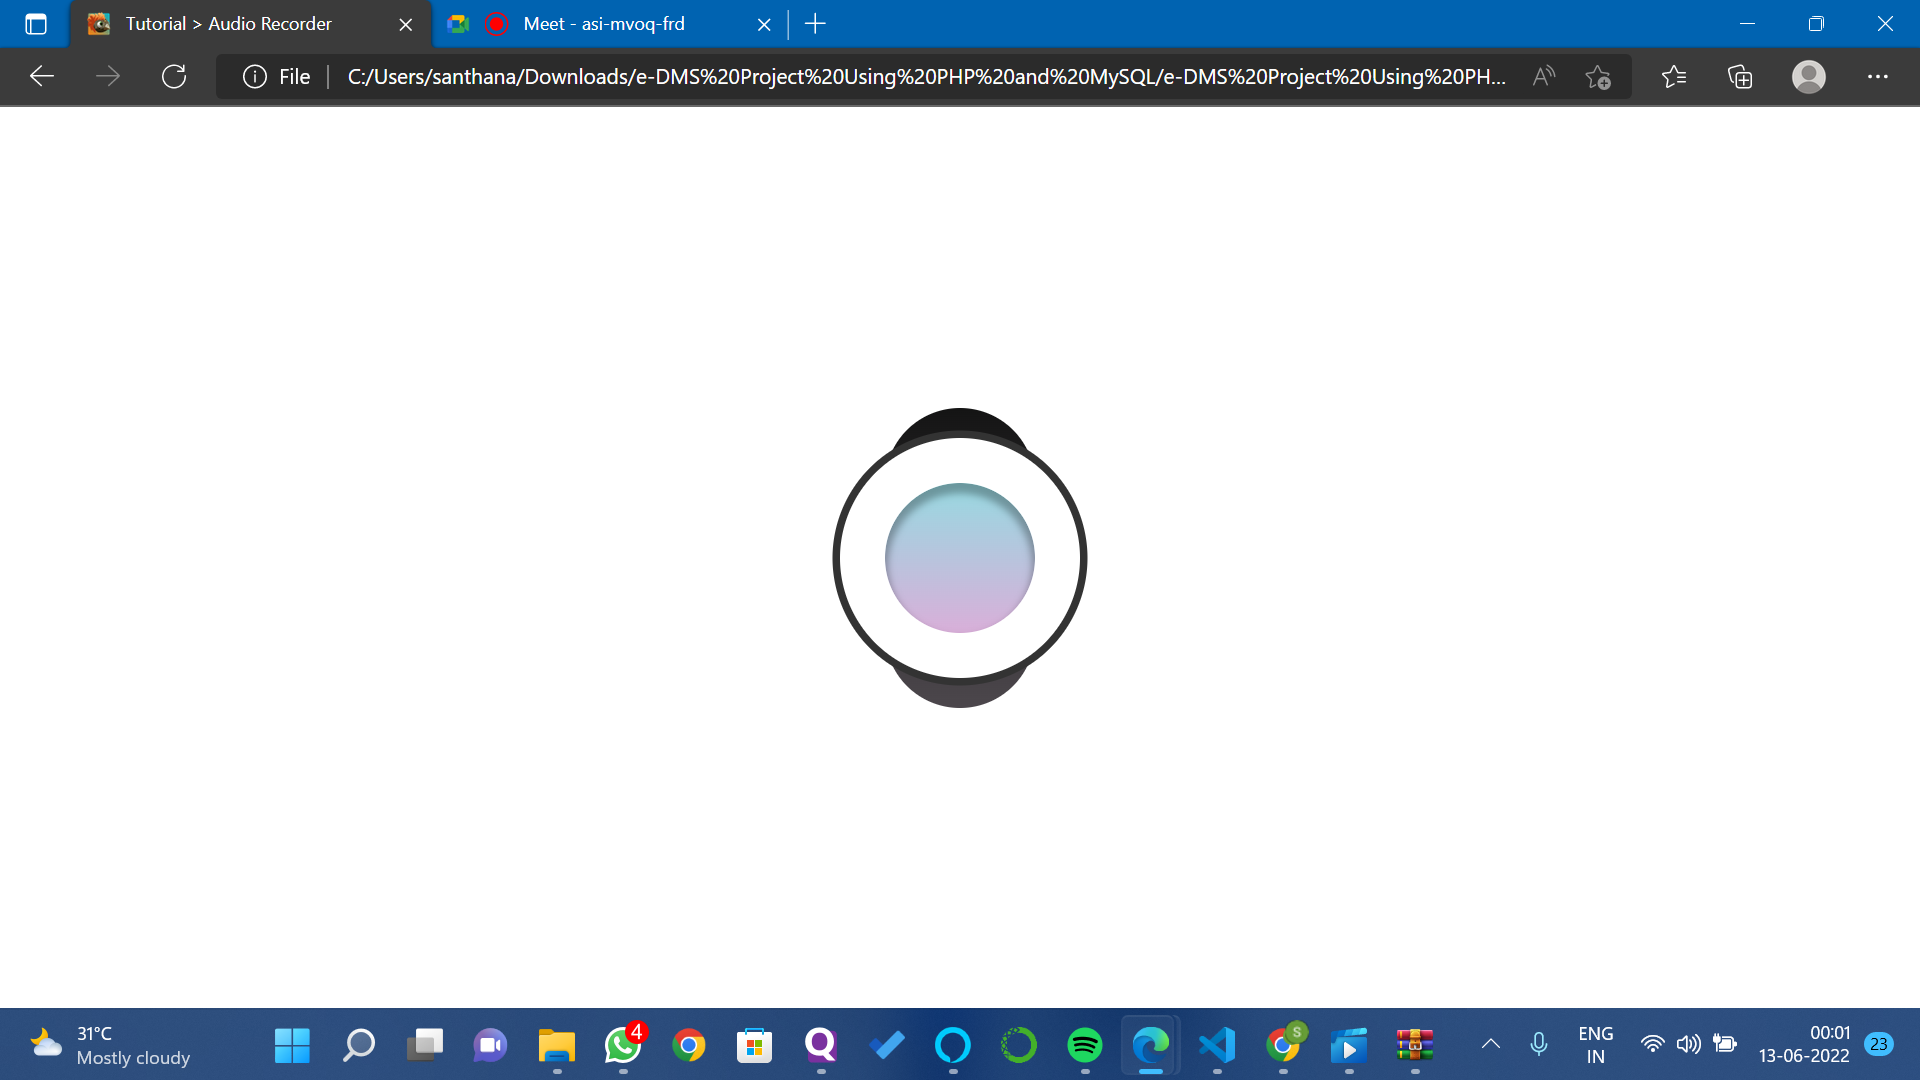
Task: Open the Read aloud icon
Action: pyautogui.click(x=1543, y=77)
